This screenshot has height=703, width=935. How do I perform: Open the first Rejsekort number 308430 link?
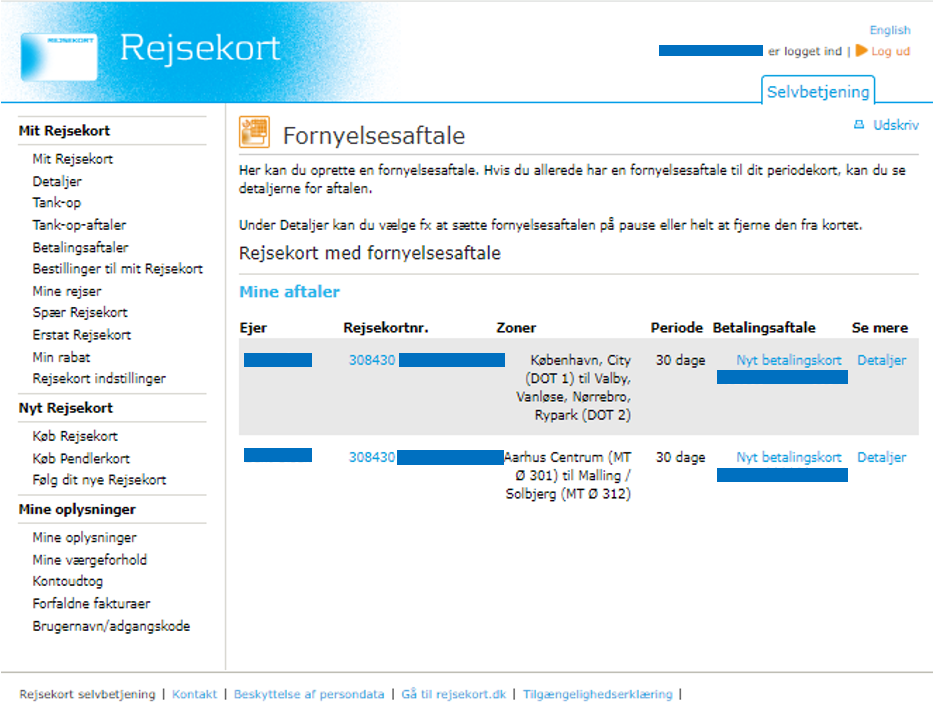tap(372, 360)
